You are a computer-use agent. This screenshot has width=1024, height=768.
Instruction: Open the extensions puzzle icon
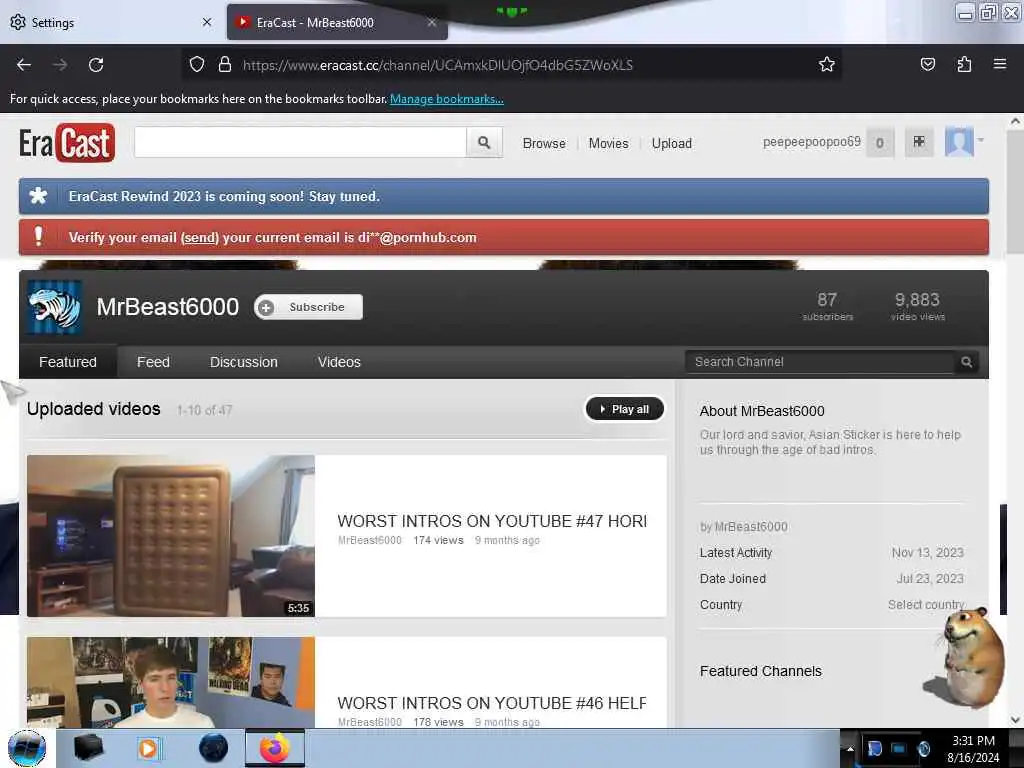(x=964, y=64)
